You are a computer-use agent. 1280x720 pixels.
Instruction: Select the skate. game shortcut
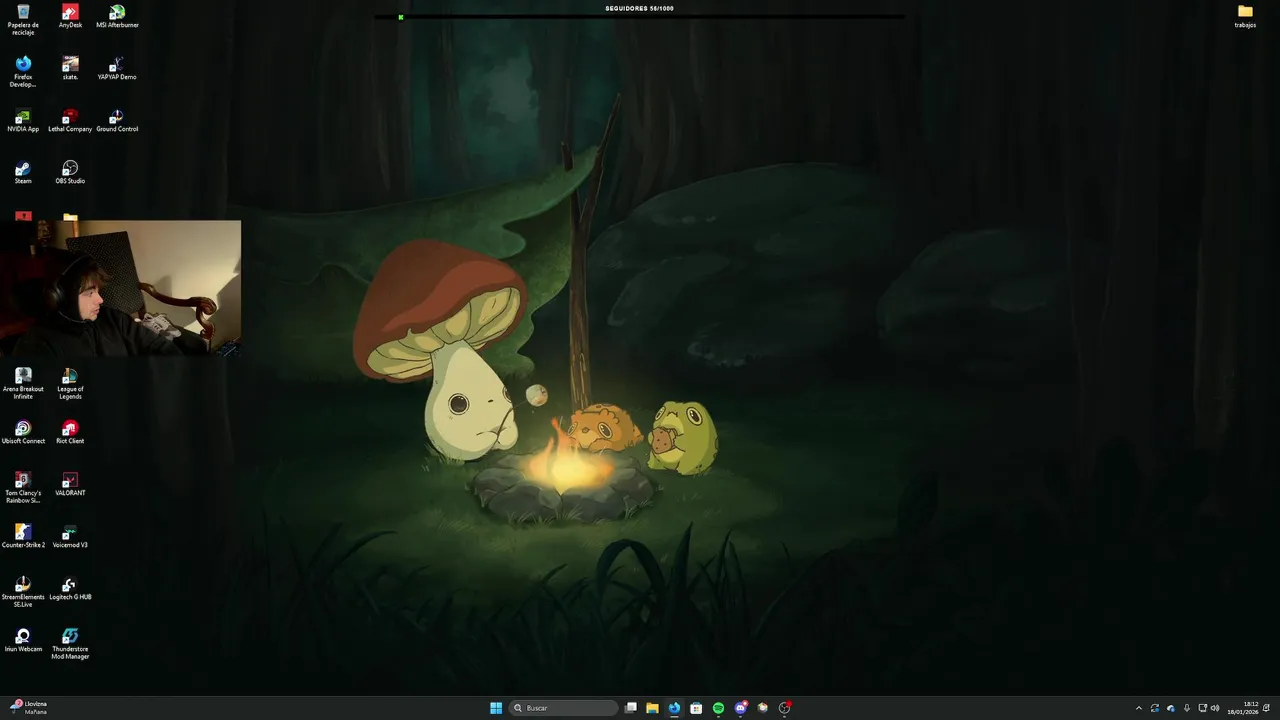[70, 68]
